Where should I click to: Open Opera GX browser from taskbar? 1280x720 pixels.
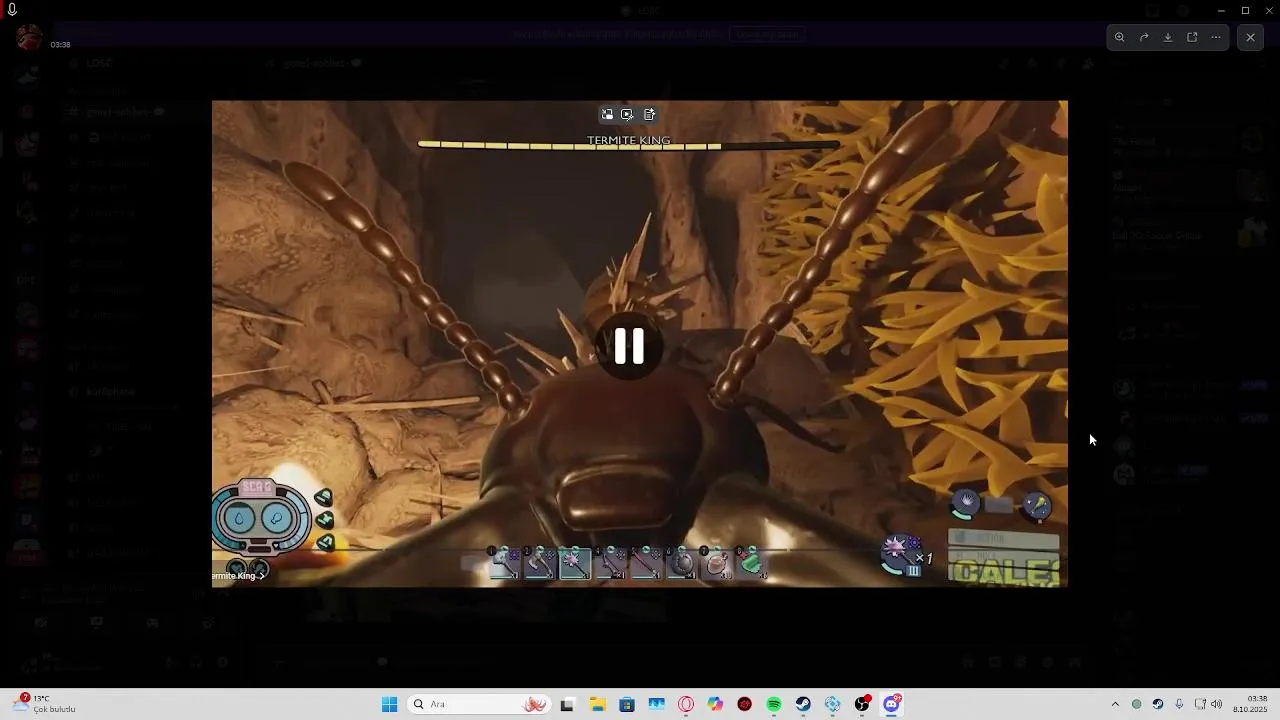(686, 704)
